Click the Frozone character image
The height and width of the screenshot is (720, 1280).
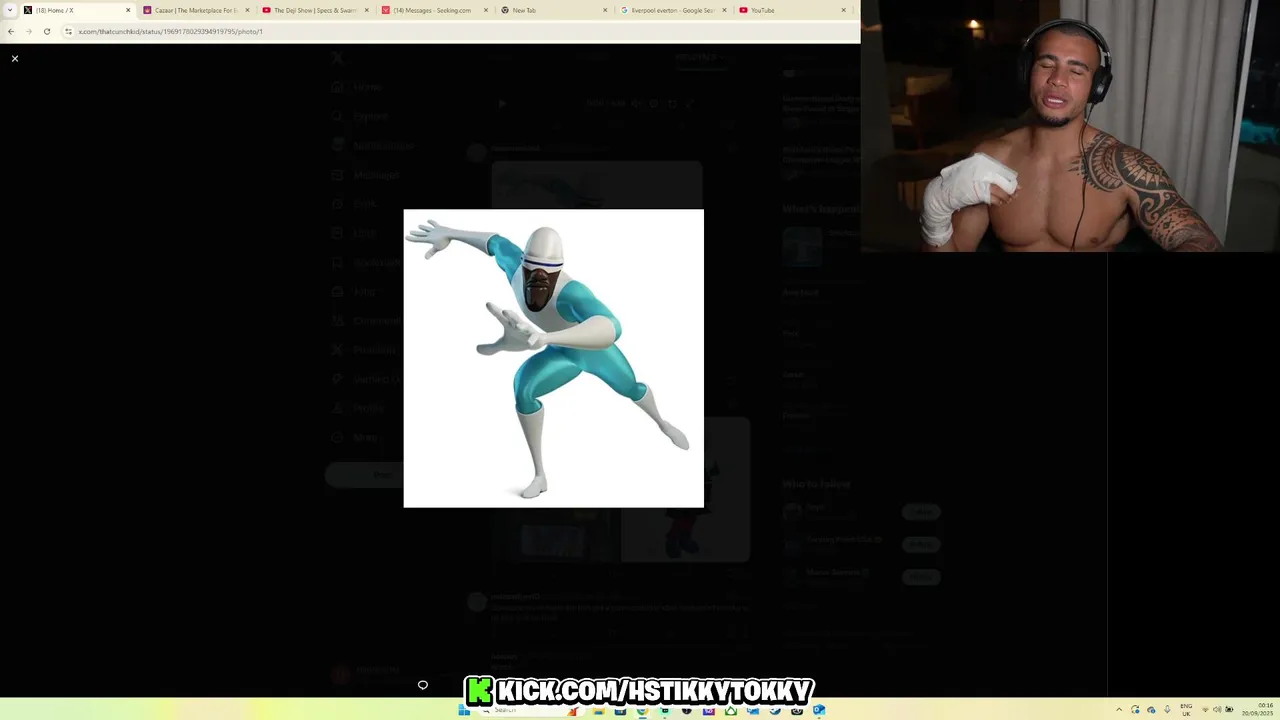(553, 358)
